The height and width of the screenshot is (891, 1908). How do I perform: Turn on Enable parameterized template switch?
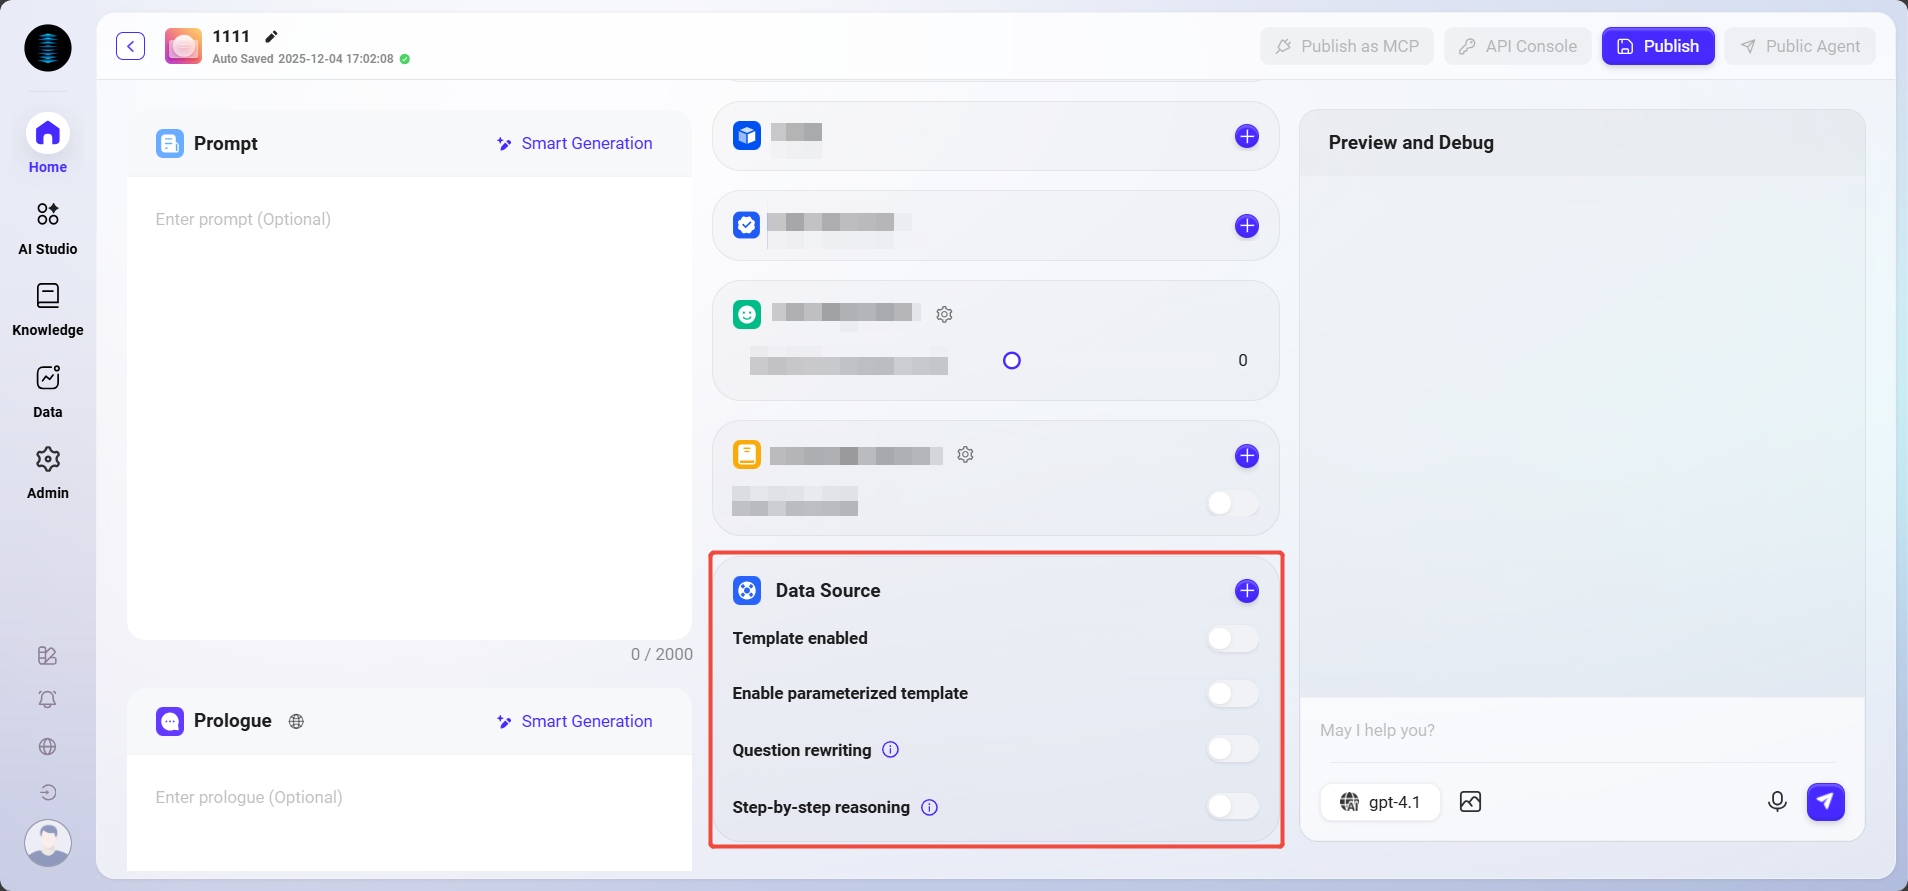1232,694
